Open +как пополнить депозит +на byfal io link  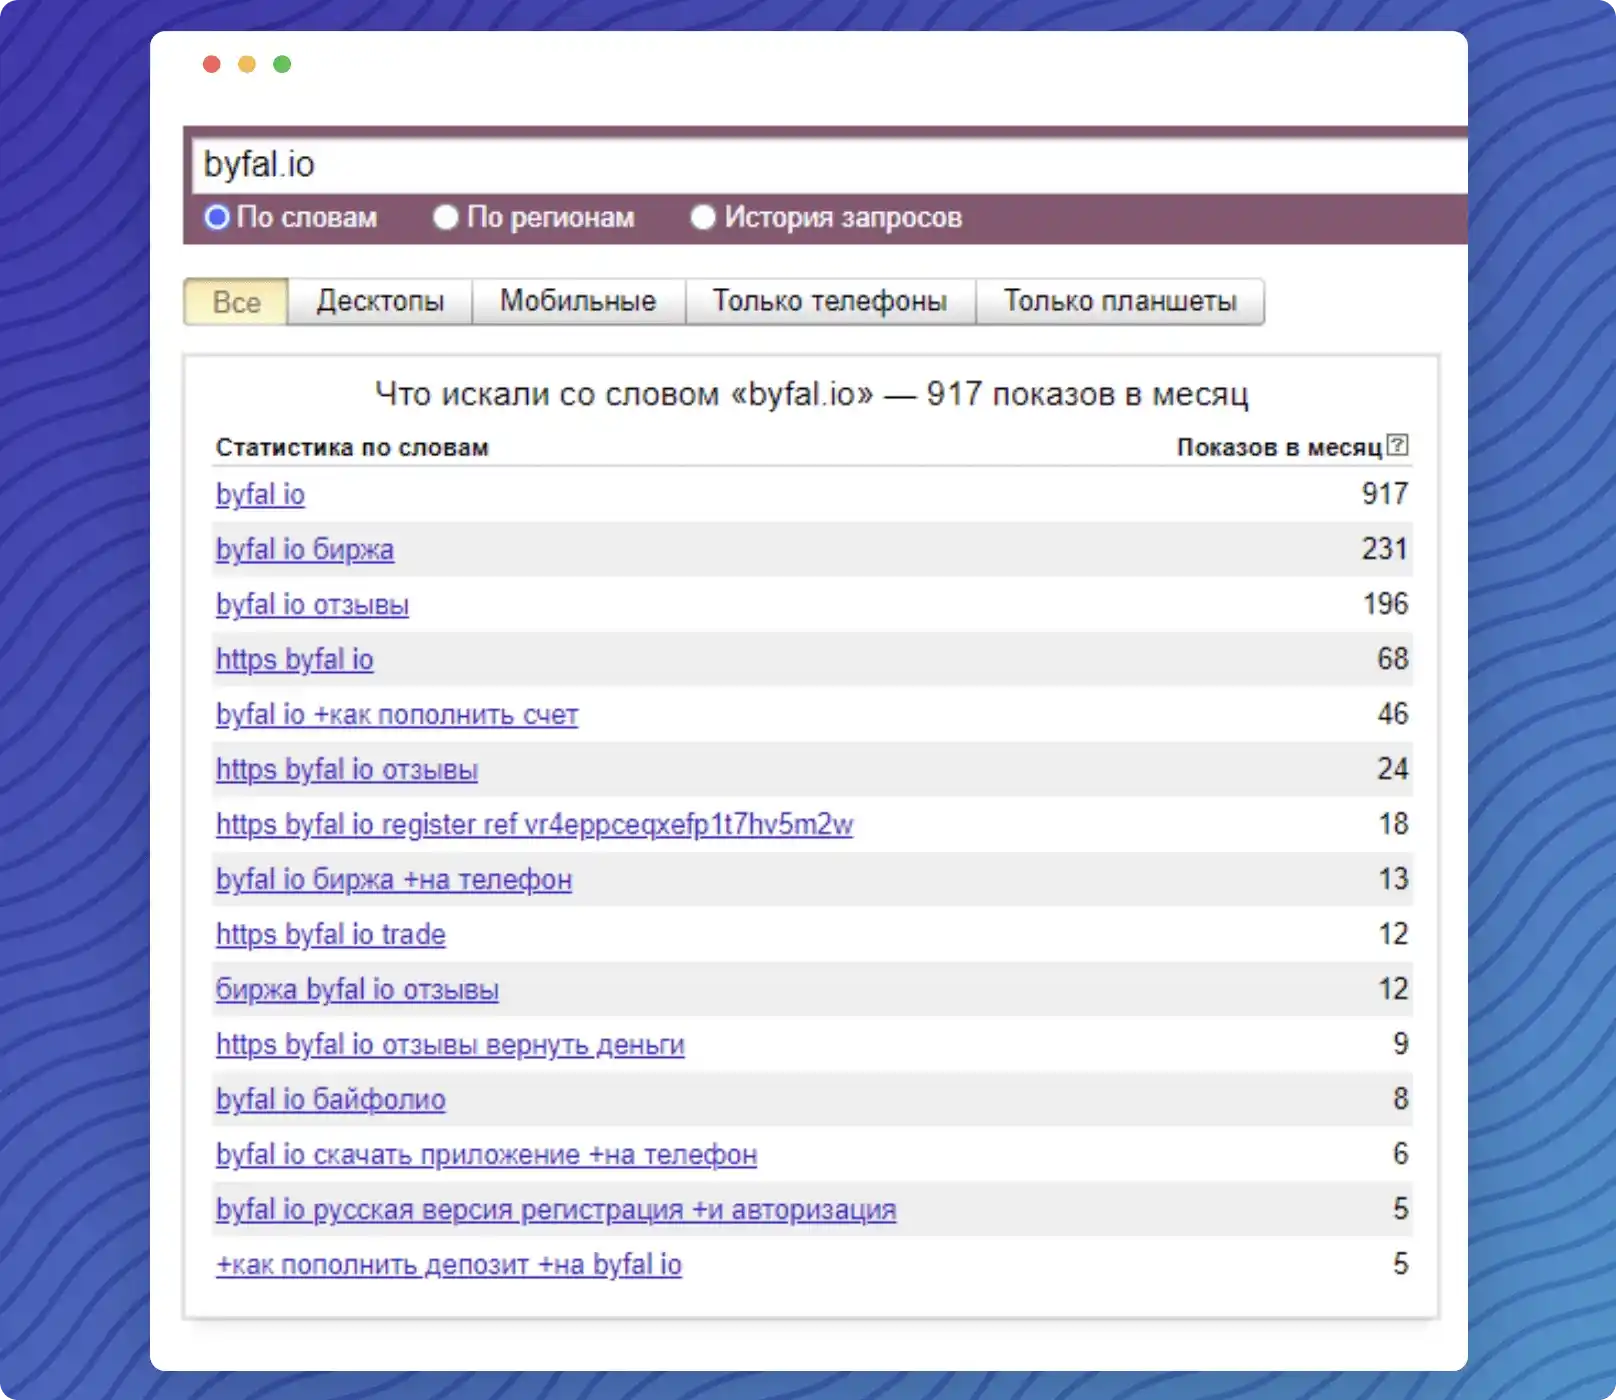[449, 1265]
